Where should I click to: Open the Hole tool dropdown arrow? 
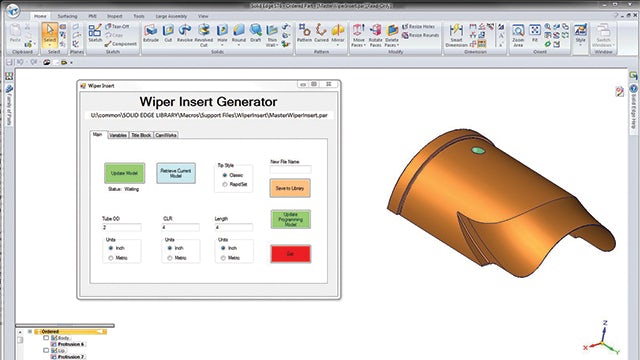(222, 45)
